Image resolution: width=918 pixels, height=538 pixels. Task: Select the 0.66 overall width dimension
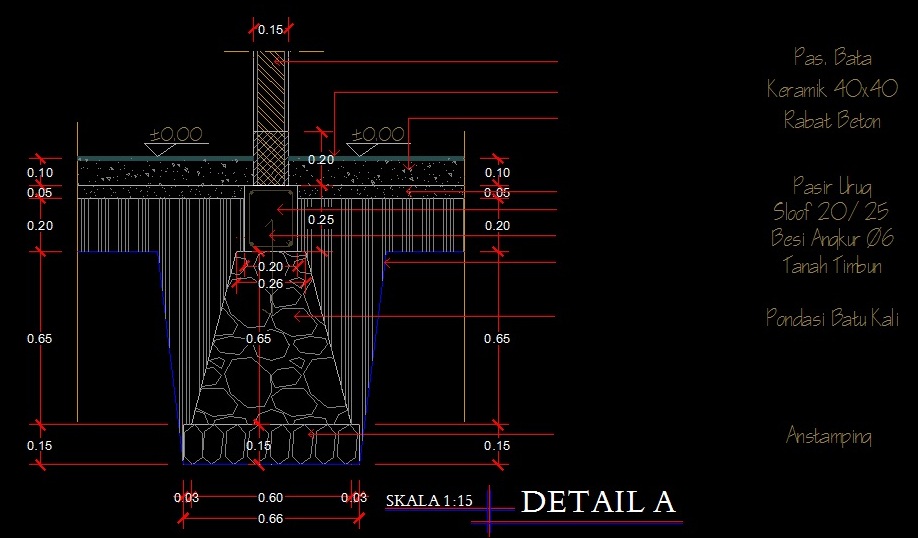tap(270, 519)
